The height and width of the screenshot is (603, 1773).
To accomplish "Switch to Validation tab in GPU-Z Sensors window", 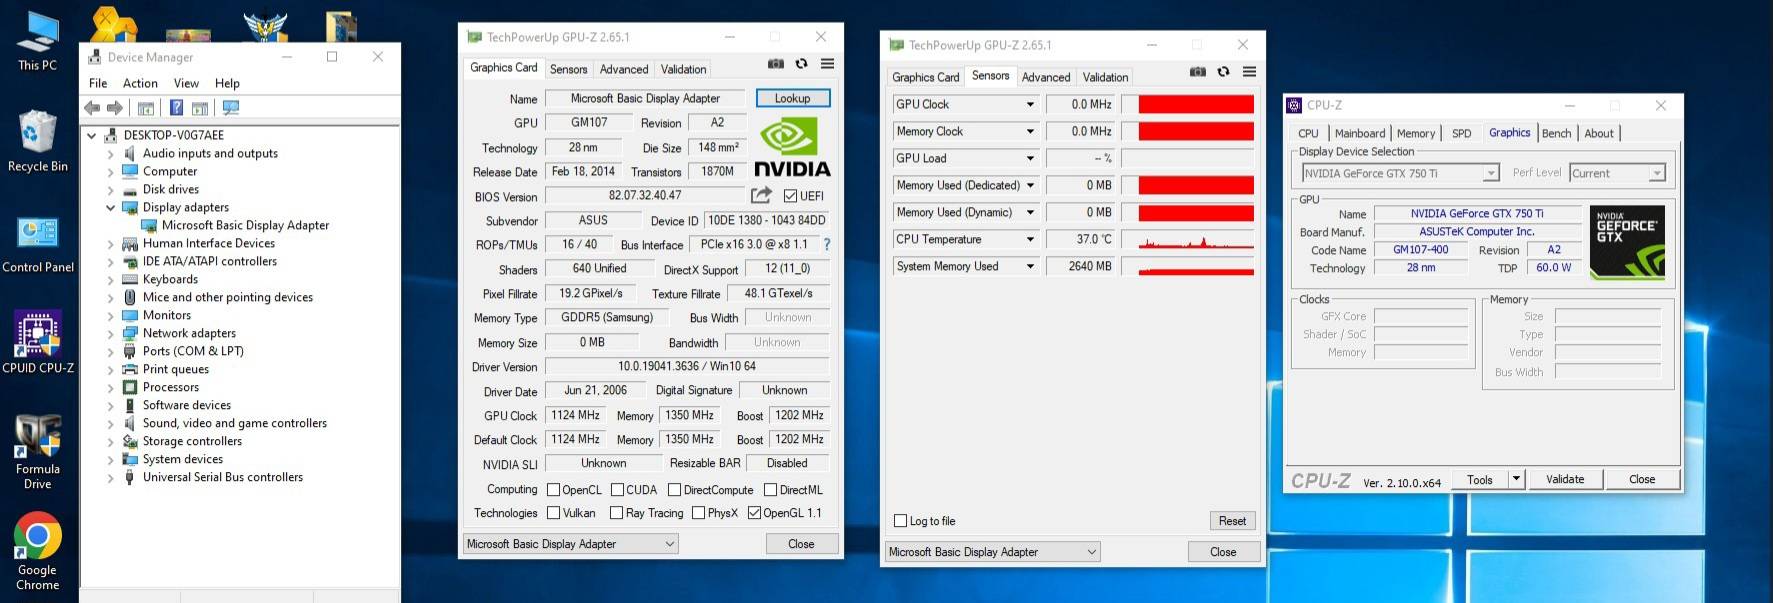I will [1105, 77].
